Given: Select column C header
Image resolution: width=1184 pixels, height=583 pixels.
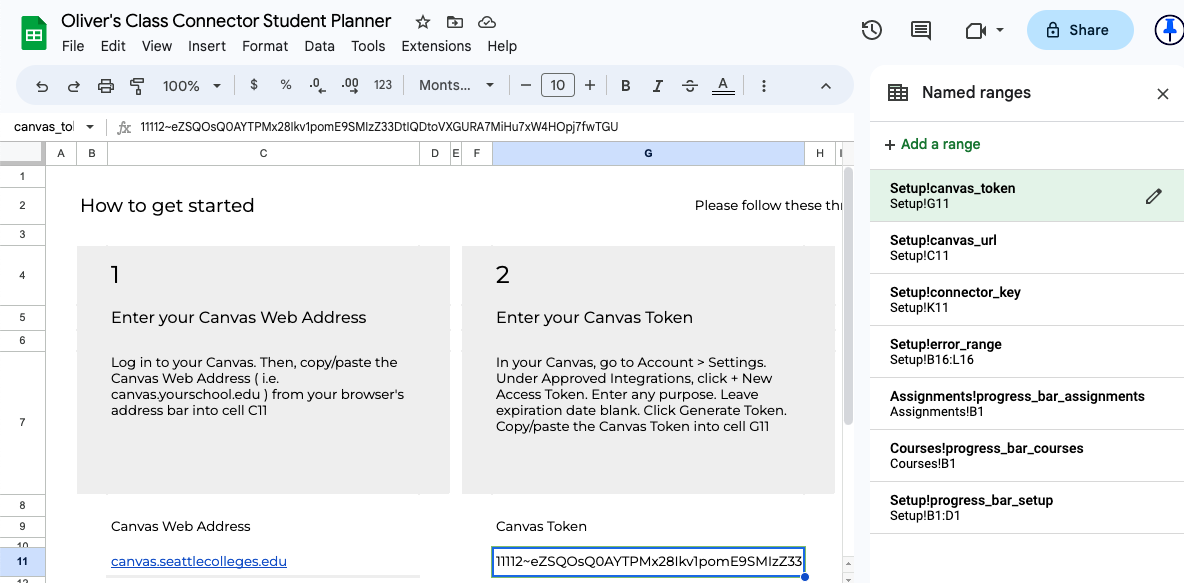Looking at the screenshot, I should tap(264, 153).
